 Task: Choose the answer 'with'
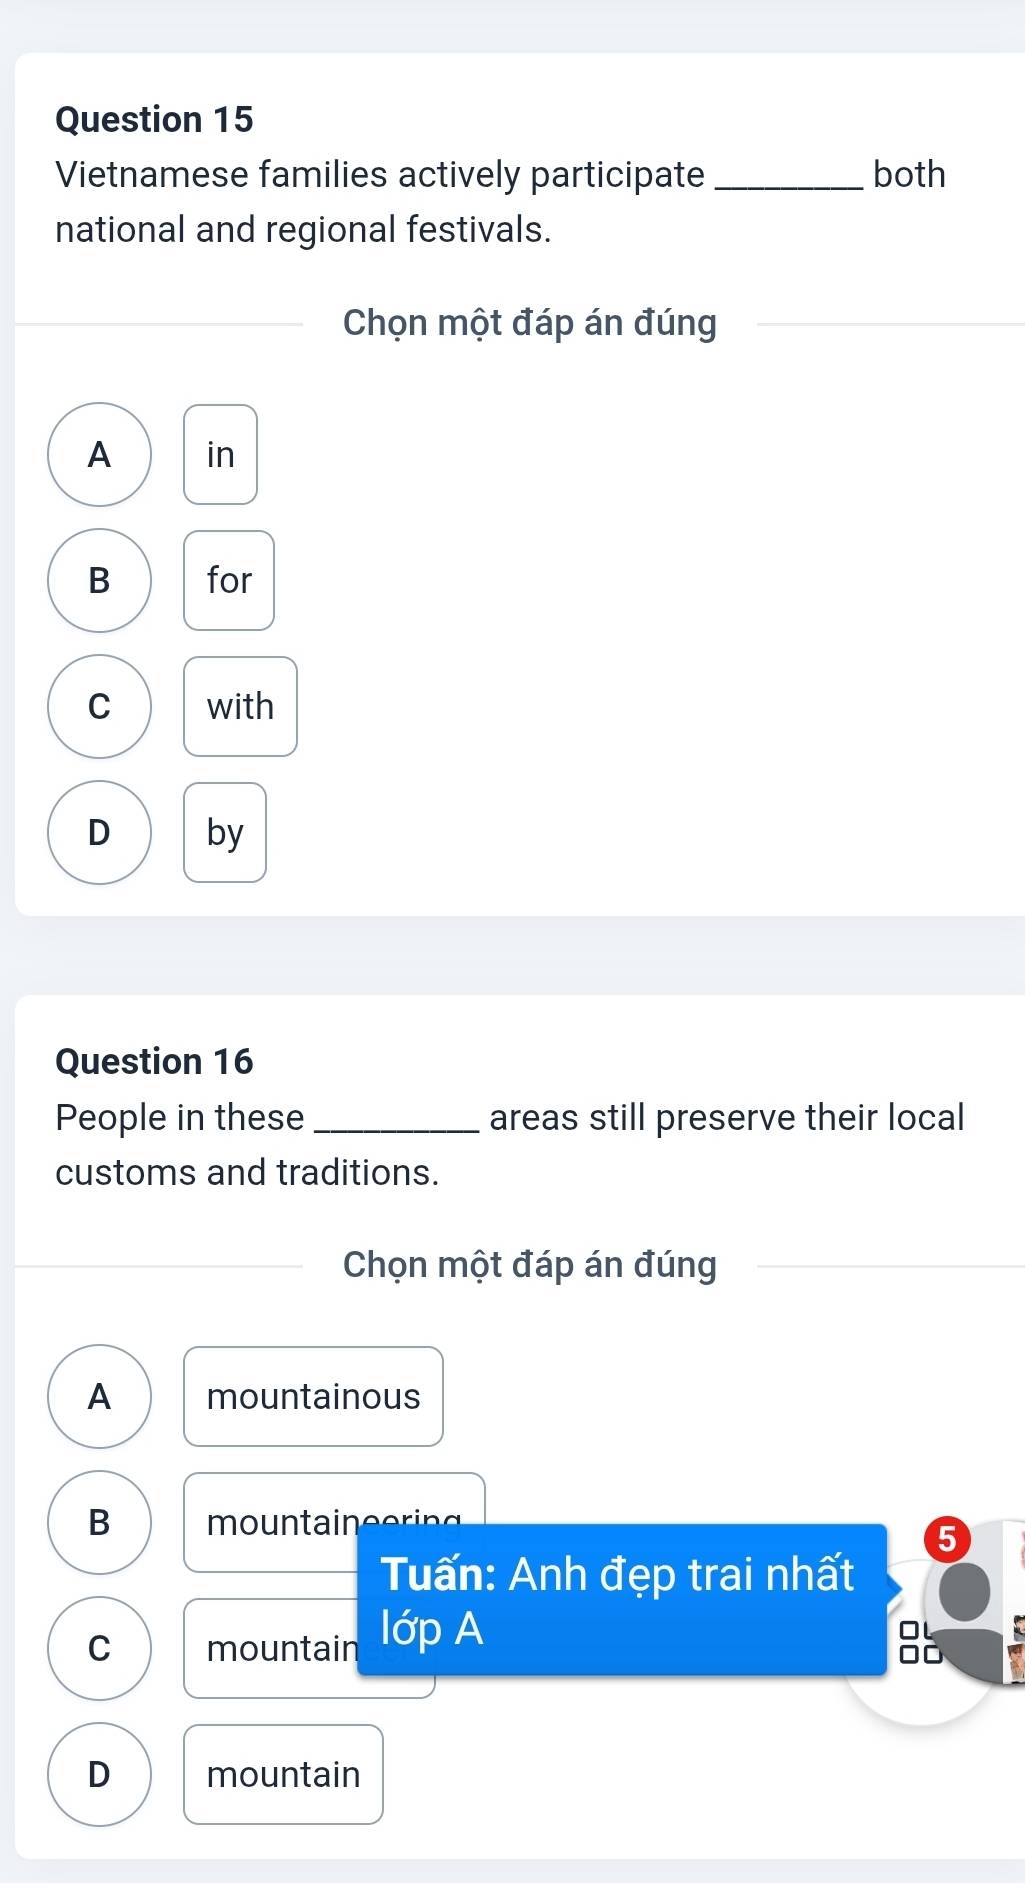tap(240, 706)
